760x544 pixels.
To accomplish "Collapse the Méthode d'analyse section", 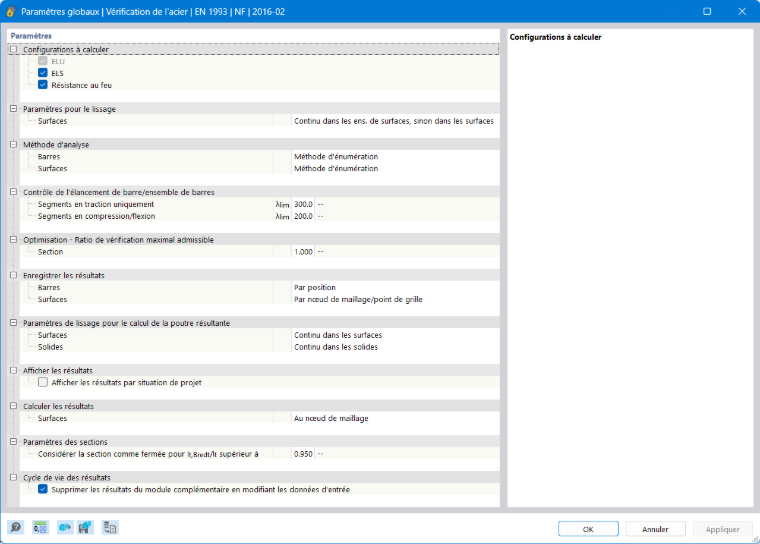I will [14, 144].
